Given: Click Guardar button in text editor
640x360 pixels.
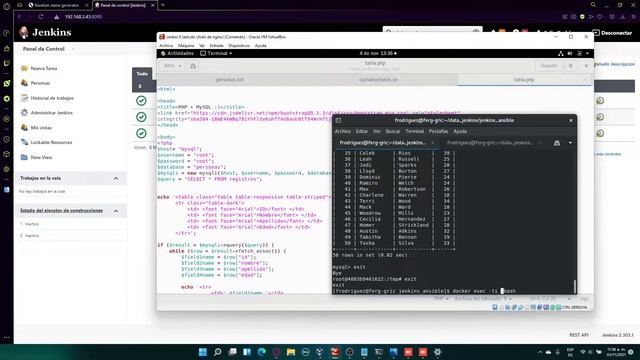Looking at the screenshot, I should (x=549, y=66).
